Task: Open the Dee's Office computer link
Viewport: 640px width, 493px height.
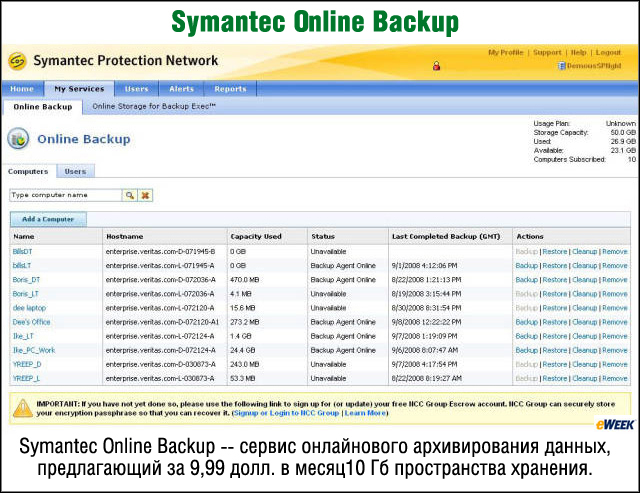Action: pos(31,322)
